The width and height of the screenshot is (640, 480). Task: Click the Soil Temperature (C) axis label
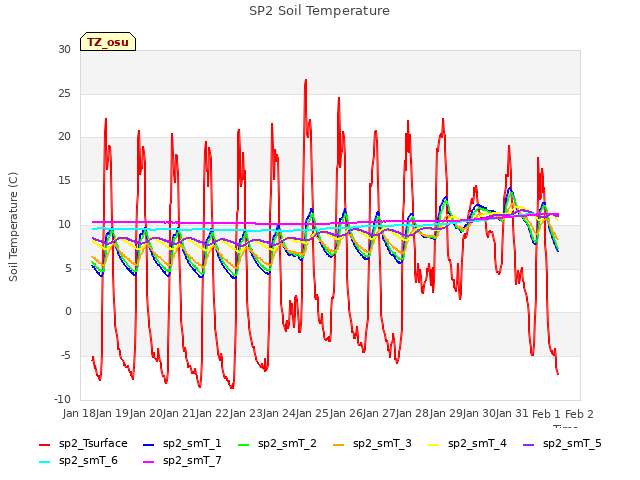[x=13, y=227]
